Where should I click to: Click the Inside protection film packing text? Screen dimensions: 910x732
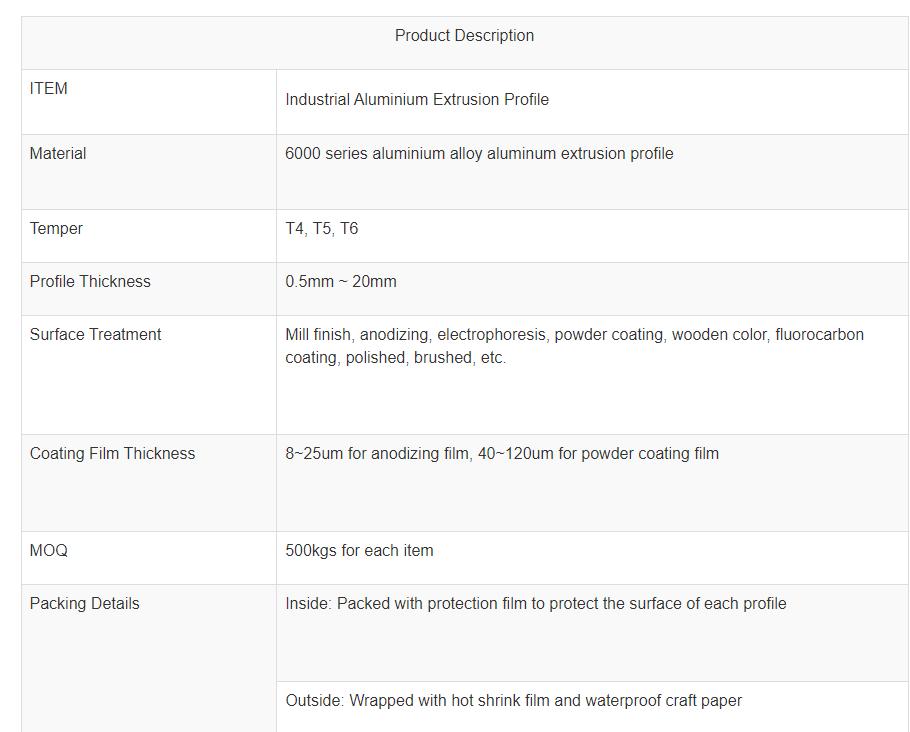[535, 604]
